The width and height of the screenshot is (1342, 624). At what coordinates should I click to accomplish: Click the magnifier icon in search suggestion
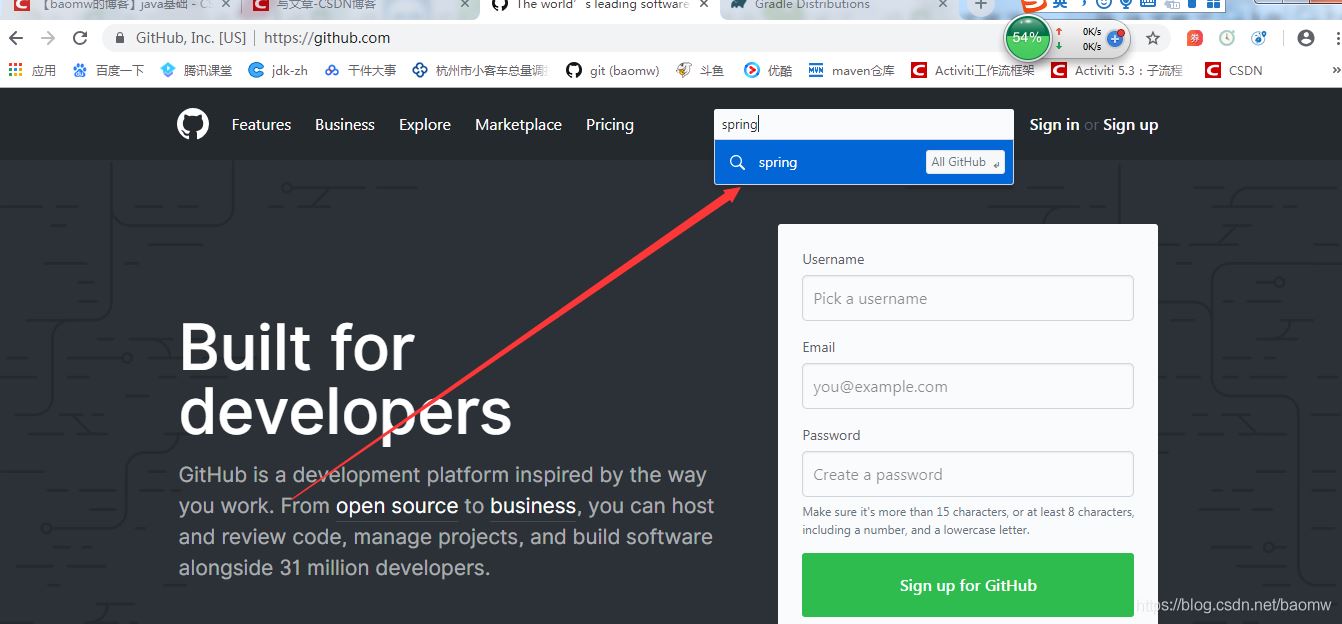[x=737, y=162]
